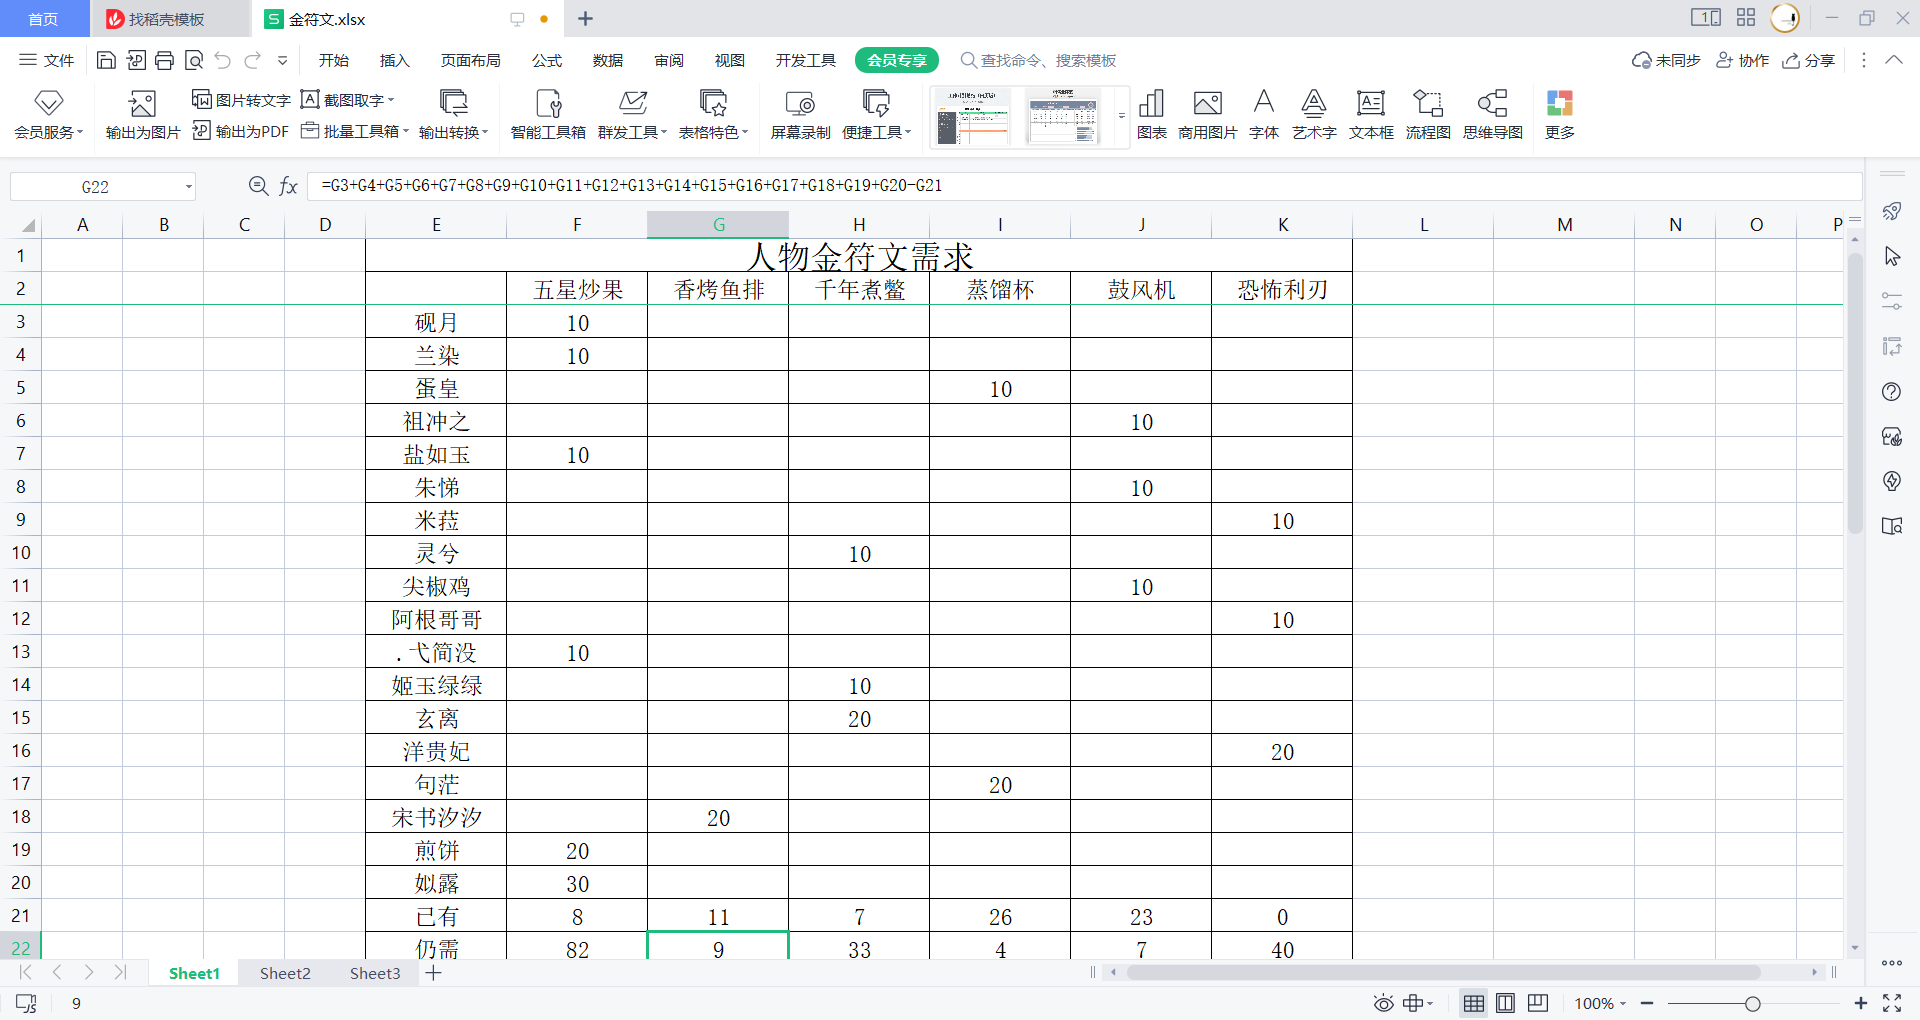Insert a 思维导图

pyautogui.click(x=1493, y=113)
